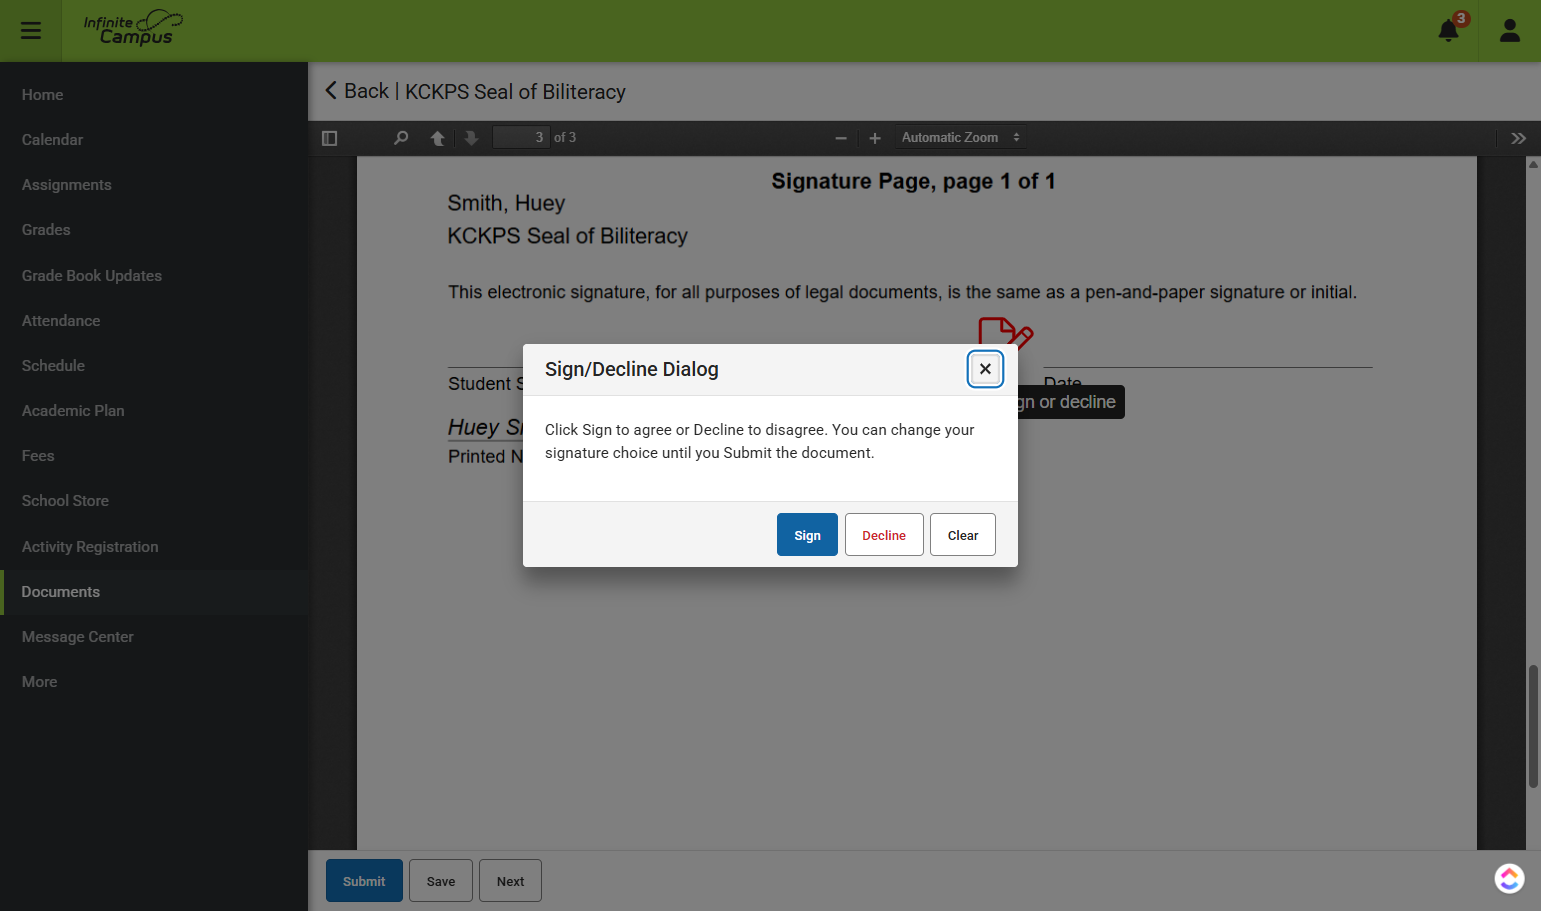Open Find in document search
The height and width of the screenshot is (911, 1541).
pyautogui.click(x=401, y=138)
